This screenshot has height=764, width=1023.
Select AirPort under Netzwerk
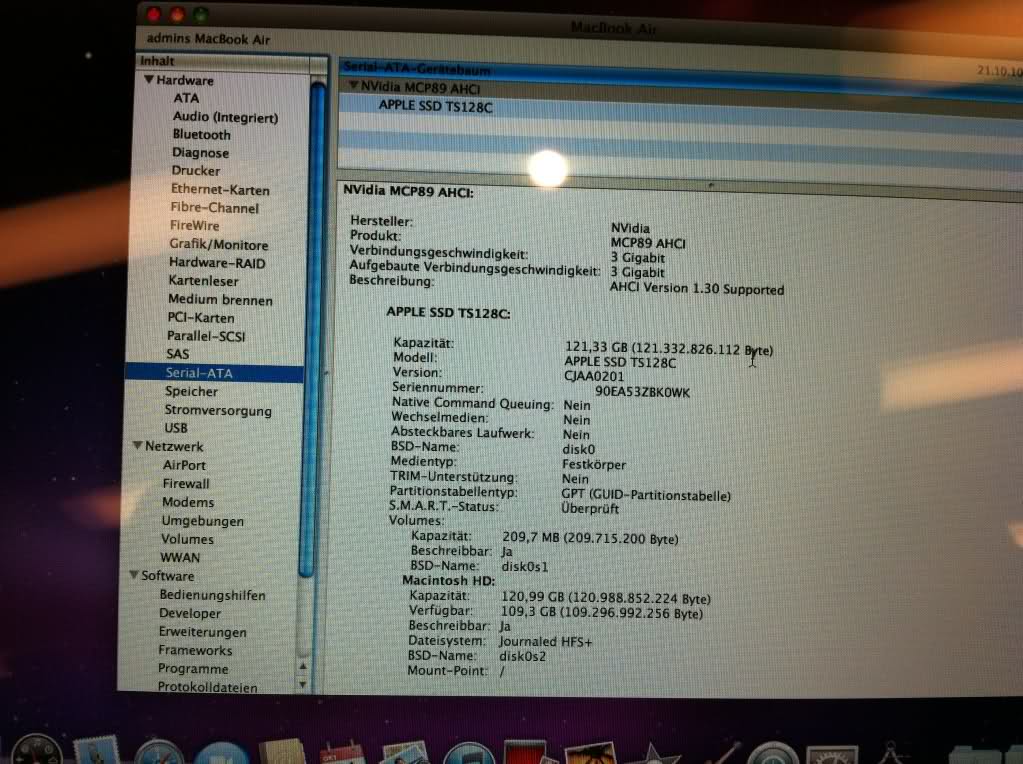[185, 465]
